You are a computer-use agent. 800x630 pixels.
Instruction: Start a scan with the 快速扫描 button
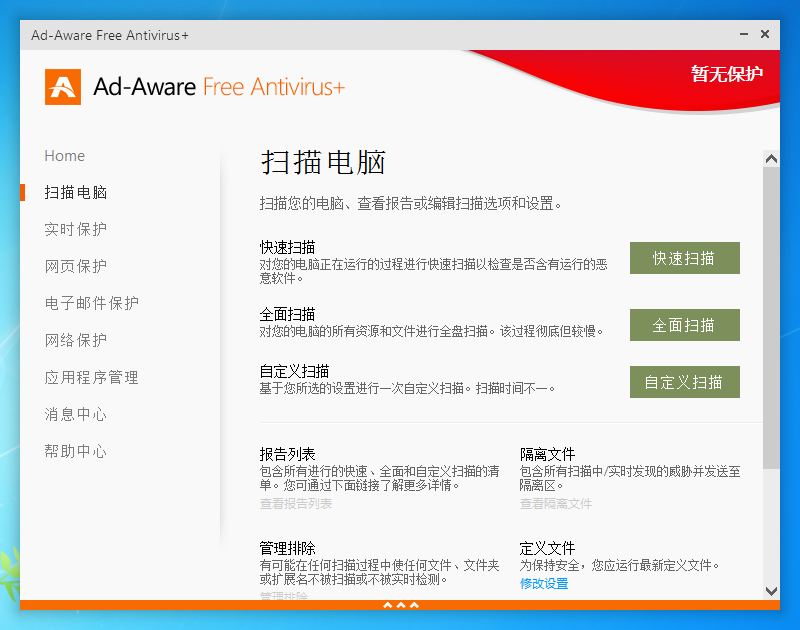[x=684, y=258]
